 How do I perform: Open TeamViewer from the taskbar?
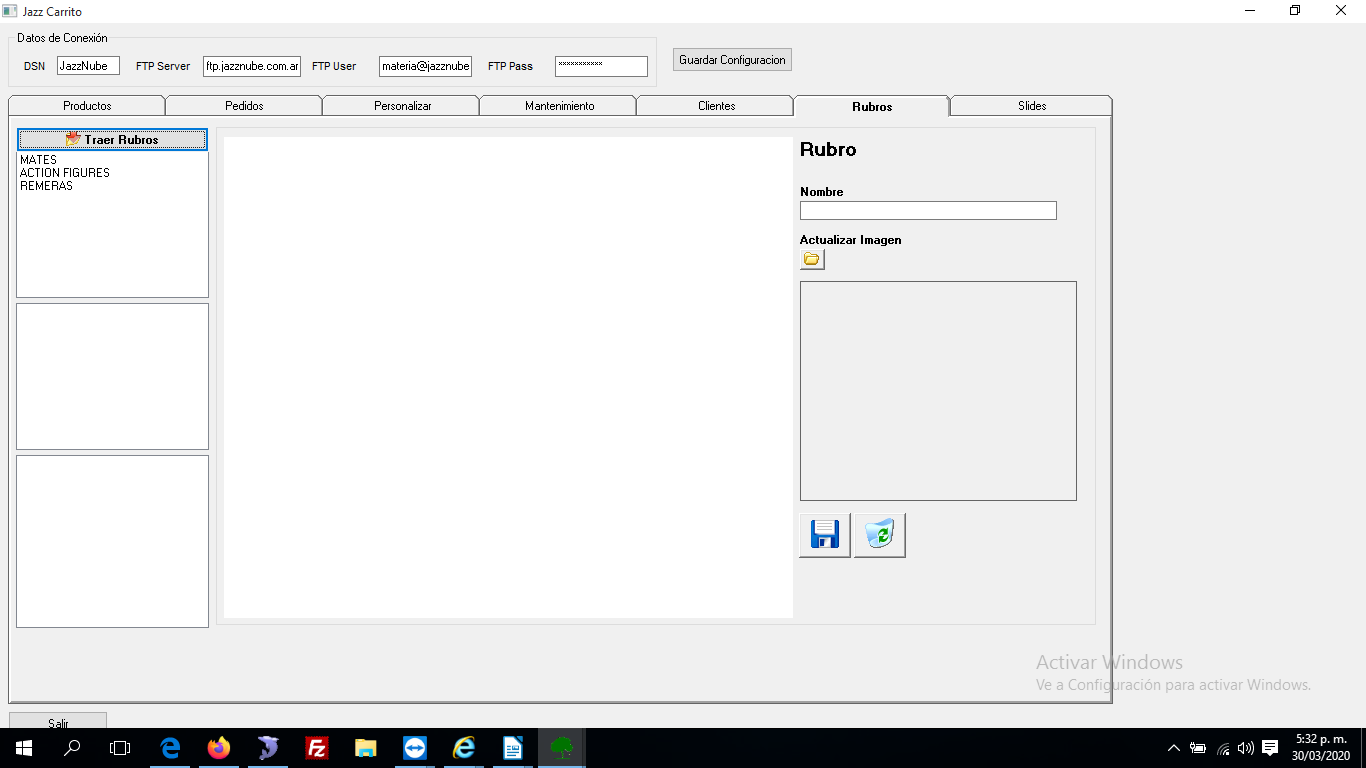[x=415, y=748]
